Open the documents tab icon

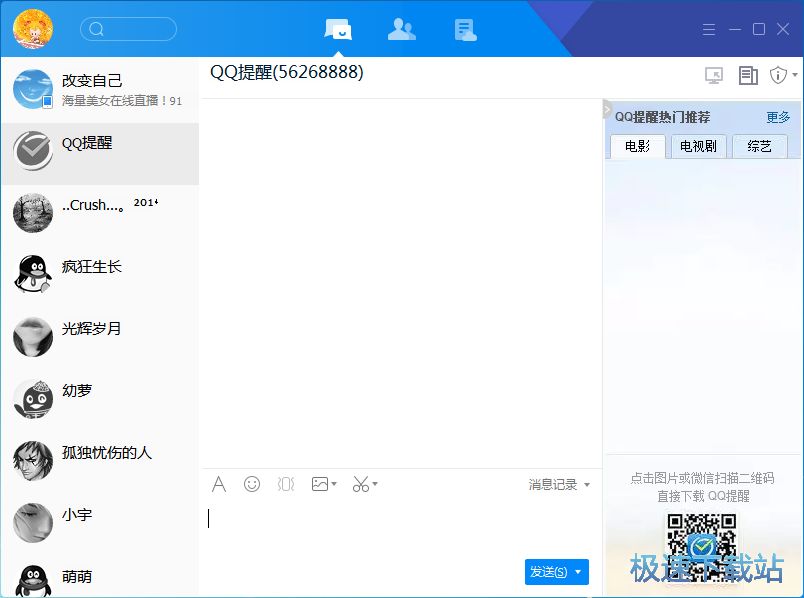466,29
